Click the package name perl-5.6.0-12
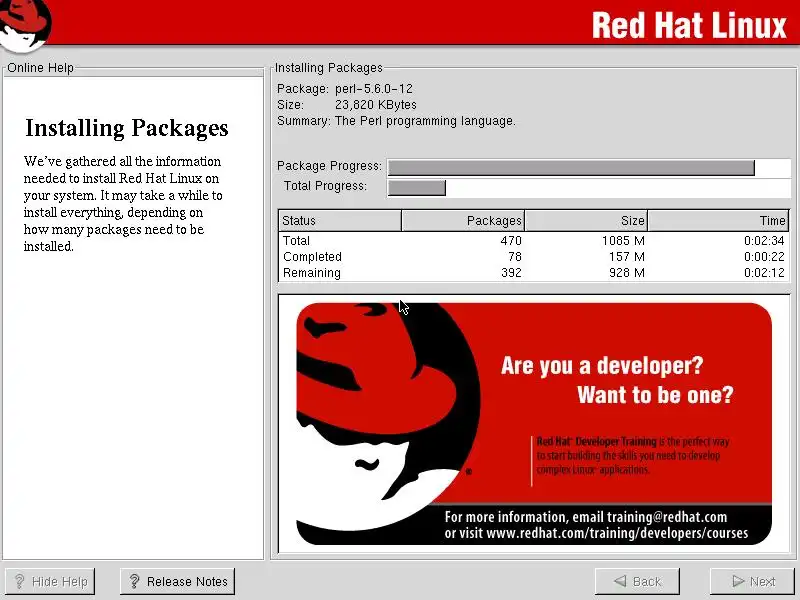This screenshot has height=600, width=800. 373,89
